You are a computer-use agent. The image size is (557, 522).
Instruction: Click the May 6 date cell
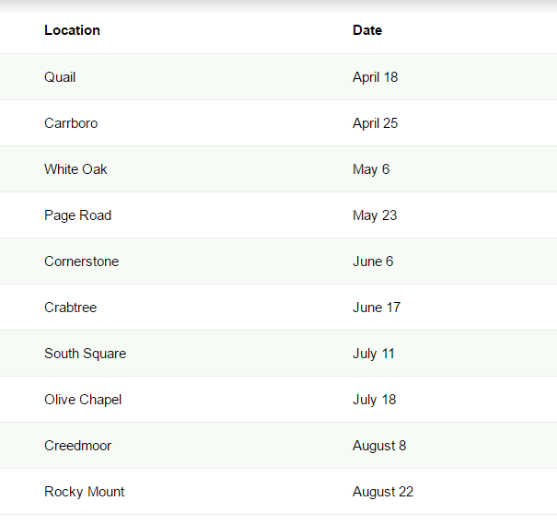371,169
